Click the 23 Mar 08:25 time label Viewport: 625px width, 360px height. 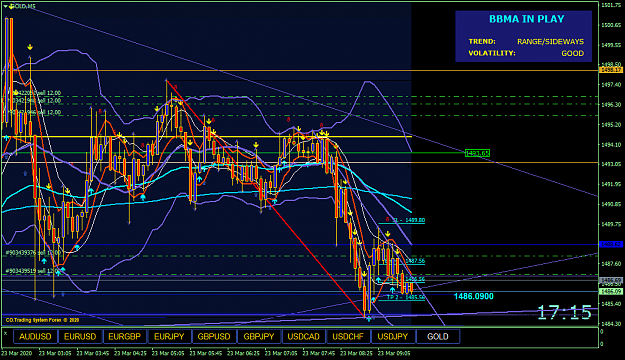tap(356, 353)
